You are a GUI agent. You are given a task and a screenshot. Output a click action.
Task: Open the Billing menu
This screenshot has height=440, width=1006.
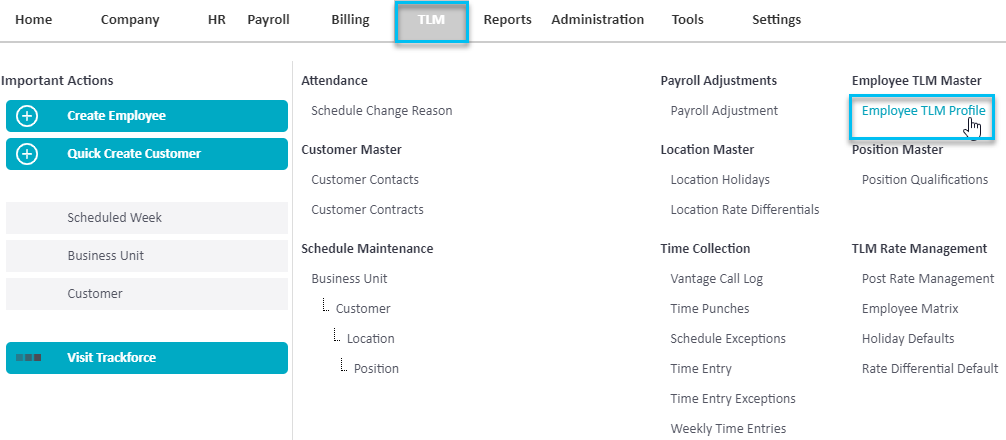[x=350, y=20]
